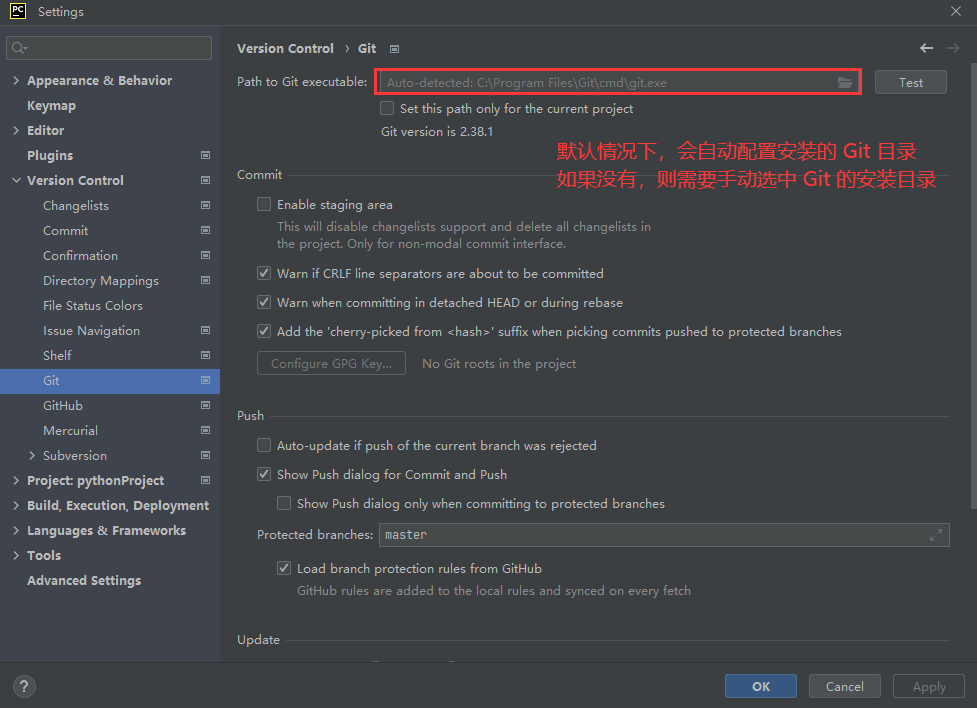Viewport: 977px width, 708px height.
Task: Open the folder browser for Git executable path
Action: (x=844, y=81)
